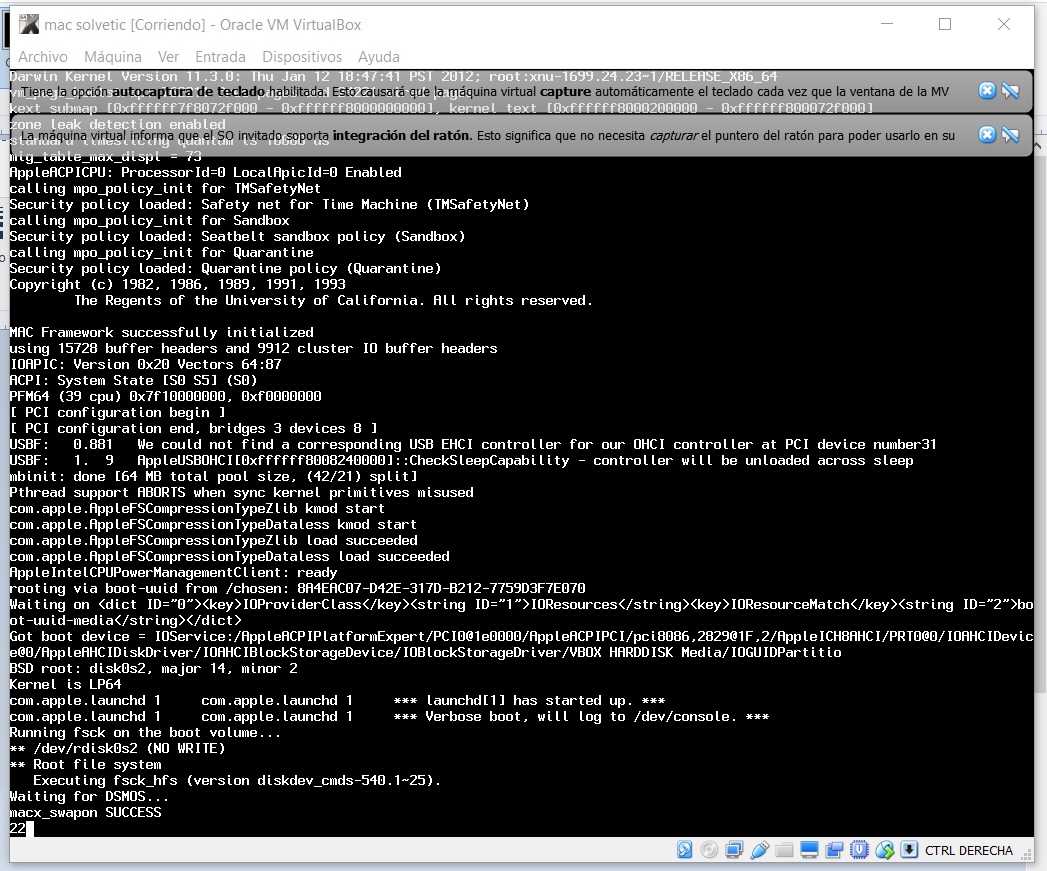This screenshot has width=1047, height=871.
Task: Minimize the VirtualBox window
Action: (887, 24)
